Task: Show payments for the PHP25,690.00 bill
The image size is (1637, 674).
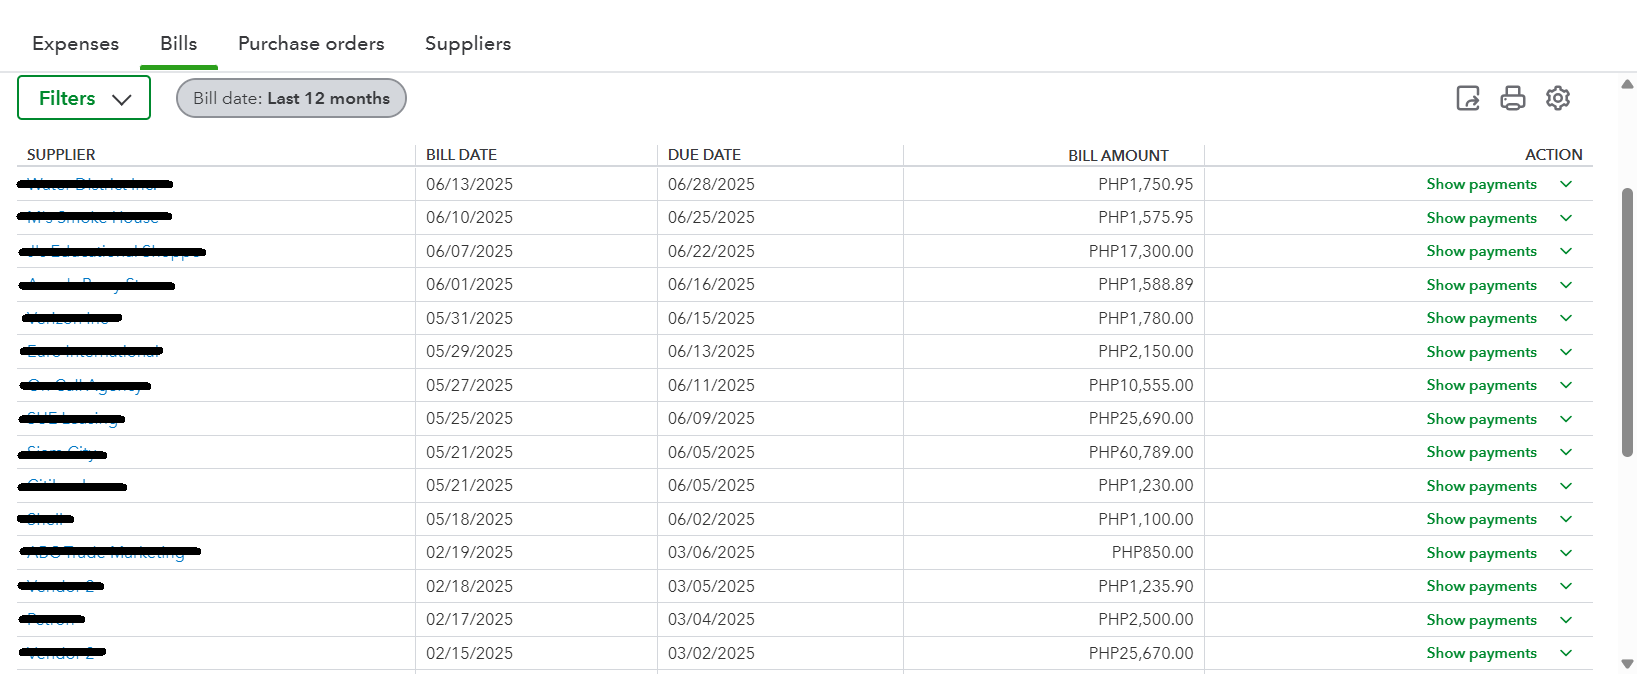Action: tap(1481, 419)
